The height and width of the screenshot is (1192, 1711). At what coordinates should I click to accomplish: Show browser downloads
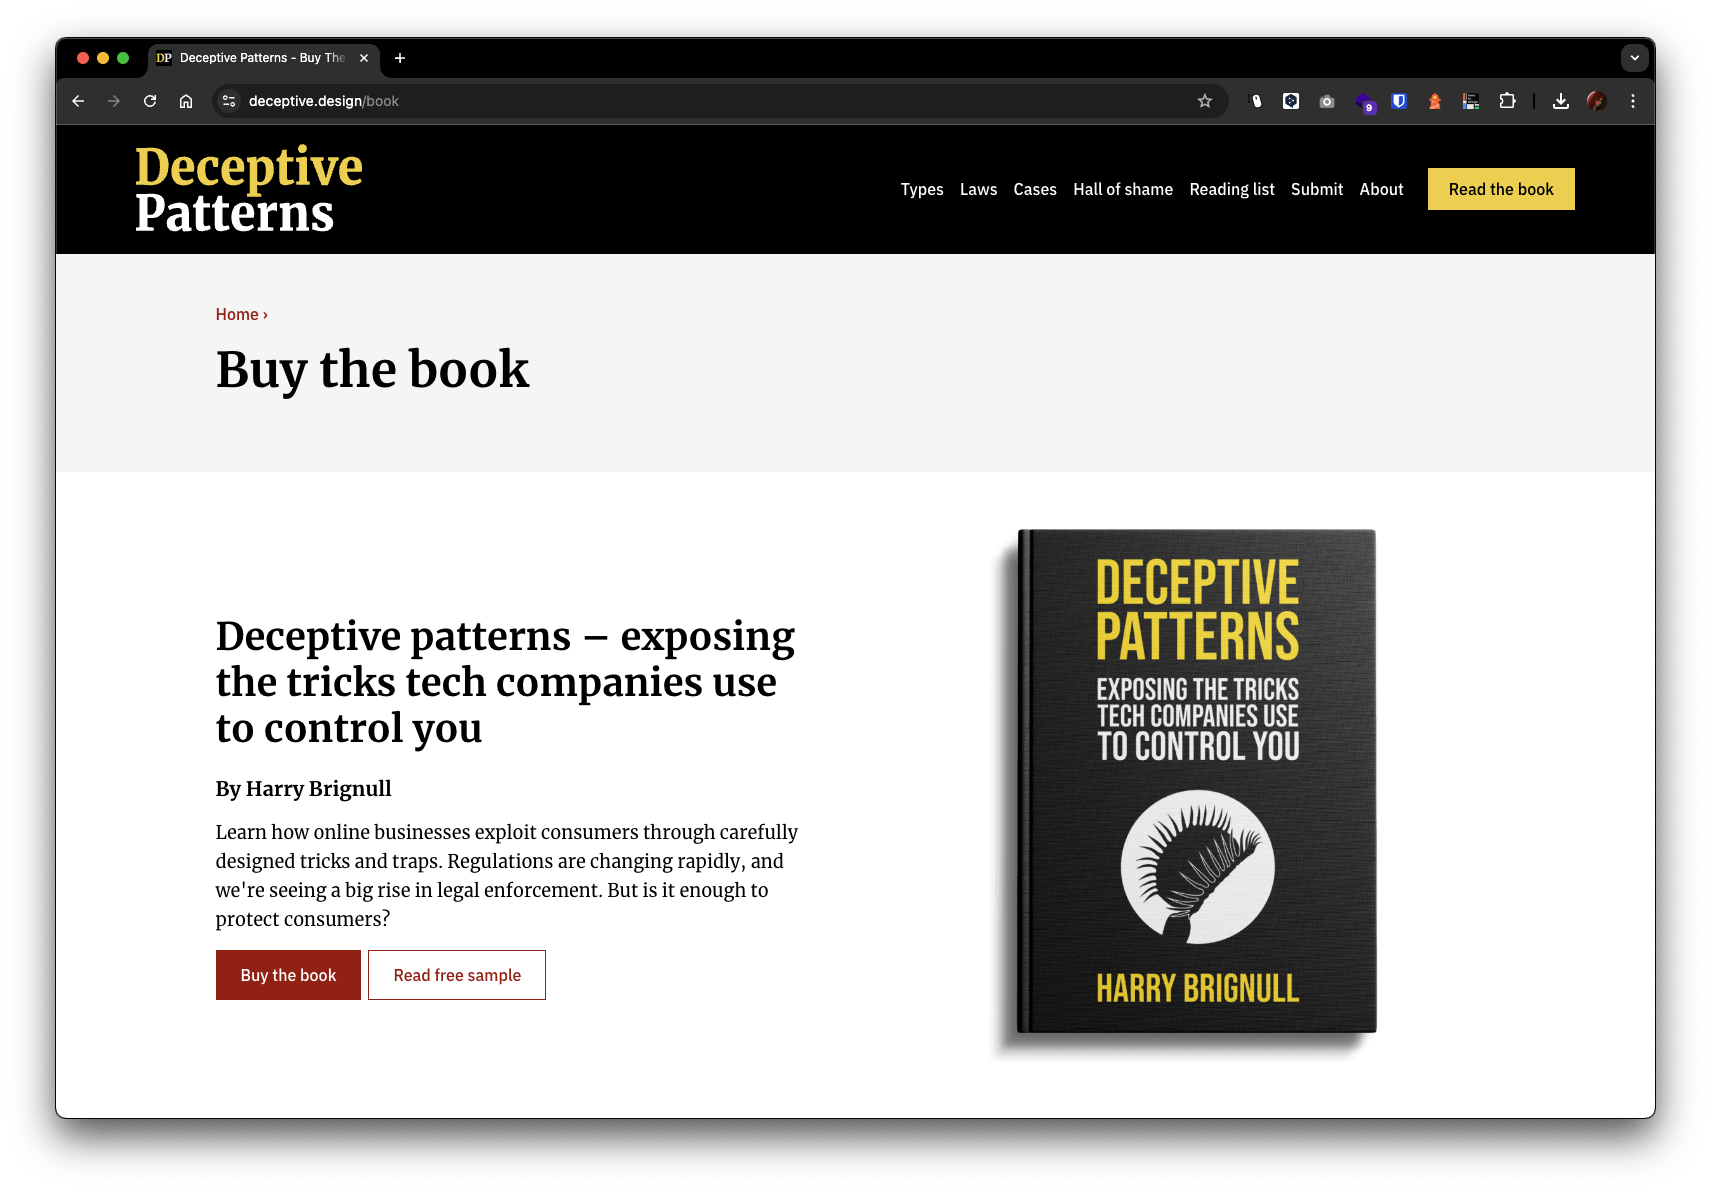click(1560, 101)
